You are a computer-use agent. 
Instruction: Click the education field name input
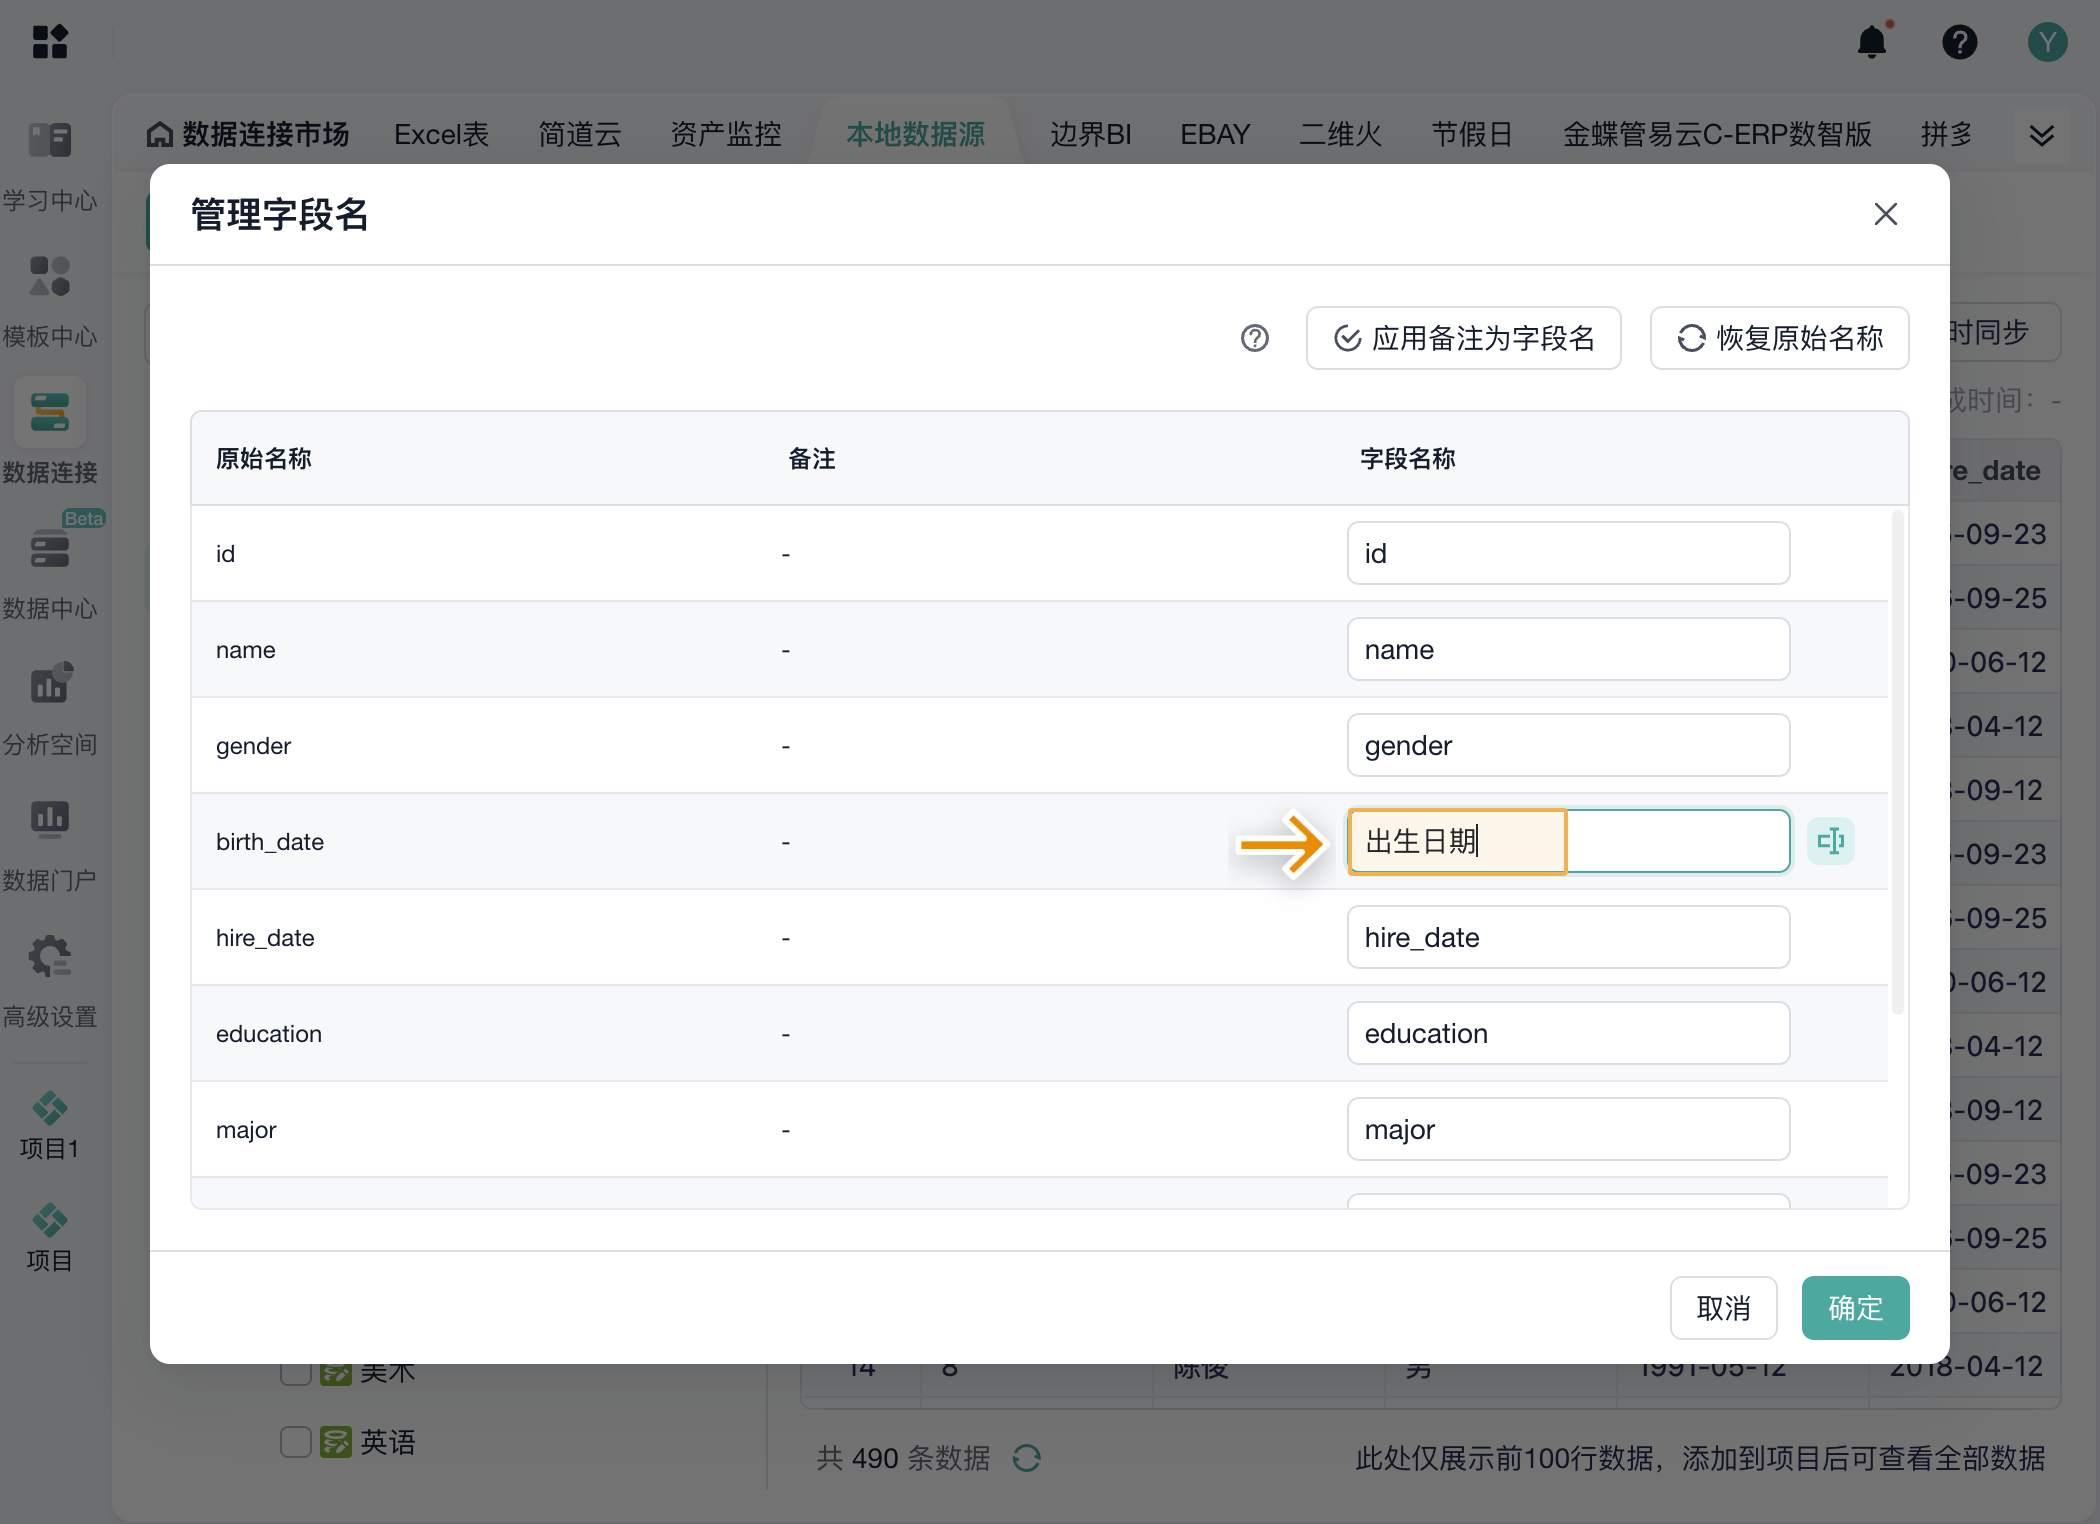pyautogui.click(x=1569, y=1033)
